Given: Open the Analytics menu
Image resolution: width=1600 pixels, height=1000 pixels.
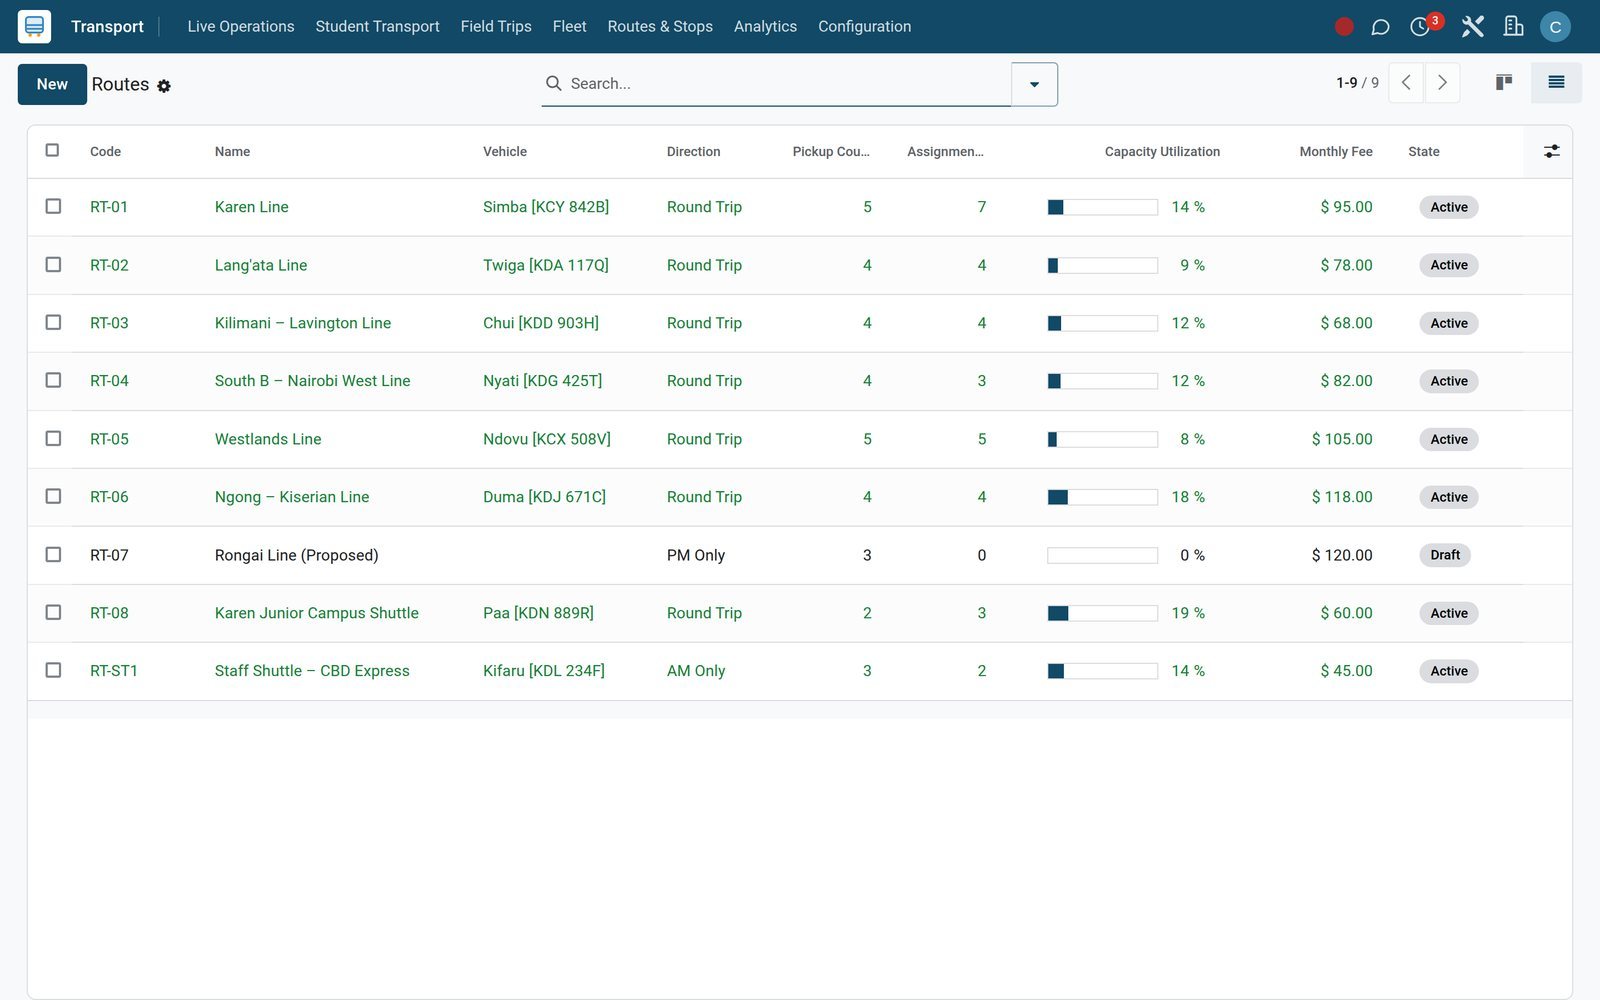Looking at the screenshot, I should [x=765, y=27].
